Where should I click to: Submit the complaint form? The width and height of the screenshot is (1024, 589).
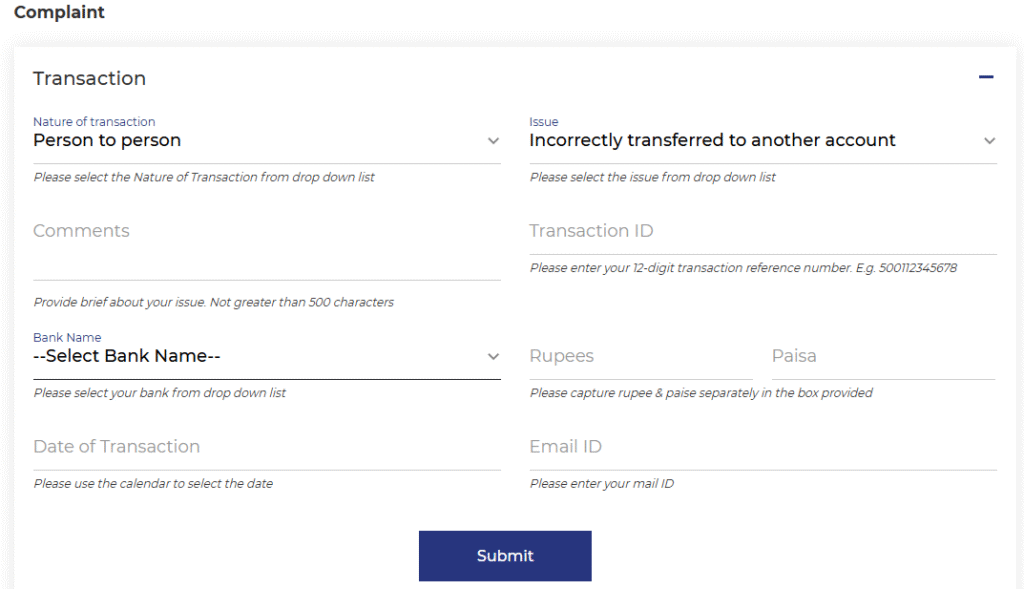click(x=505, y=556)
